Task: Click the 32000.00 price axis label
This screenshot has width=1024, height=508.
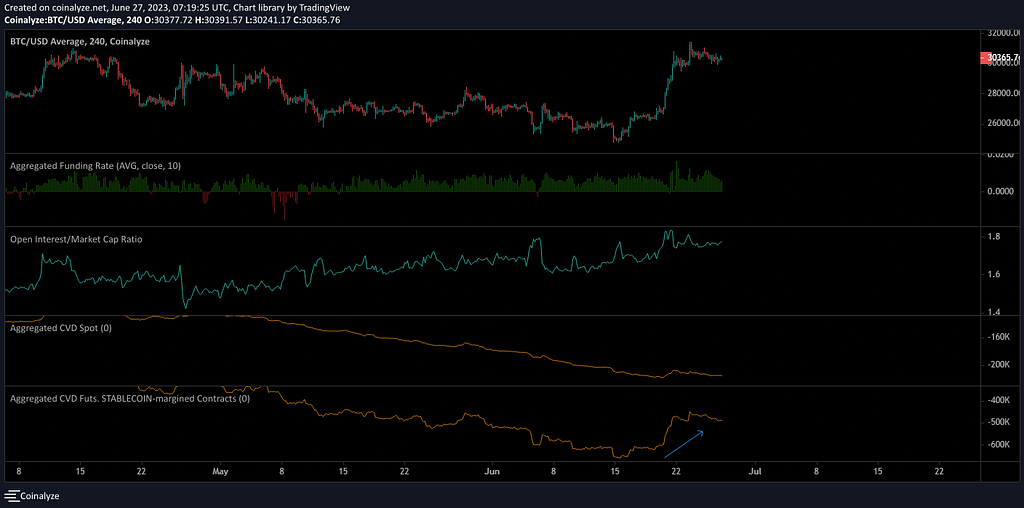Action: click(1004, 33)
